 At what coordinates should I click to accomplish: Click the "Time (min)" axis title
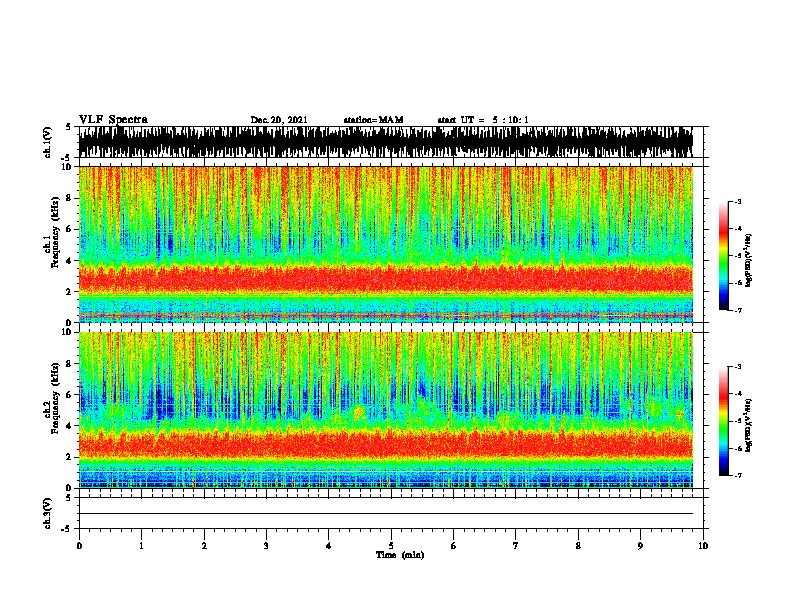pyautogui.click(x=400, y=555)
